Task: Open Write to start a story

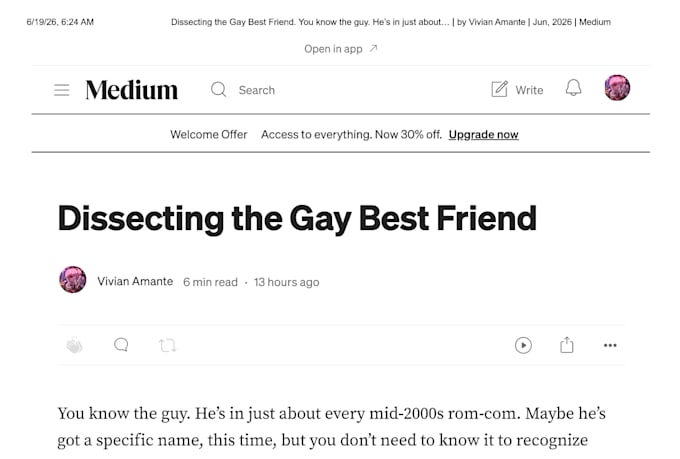Action: click(x=517, y=89)
